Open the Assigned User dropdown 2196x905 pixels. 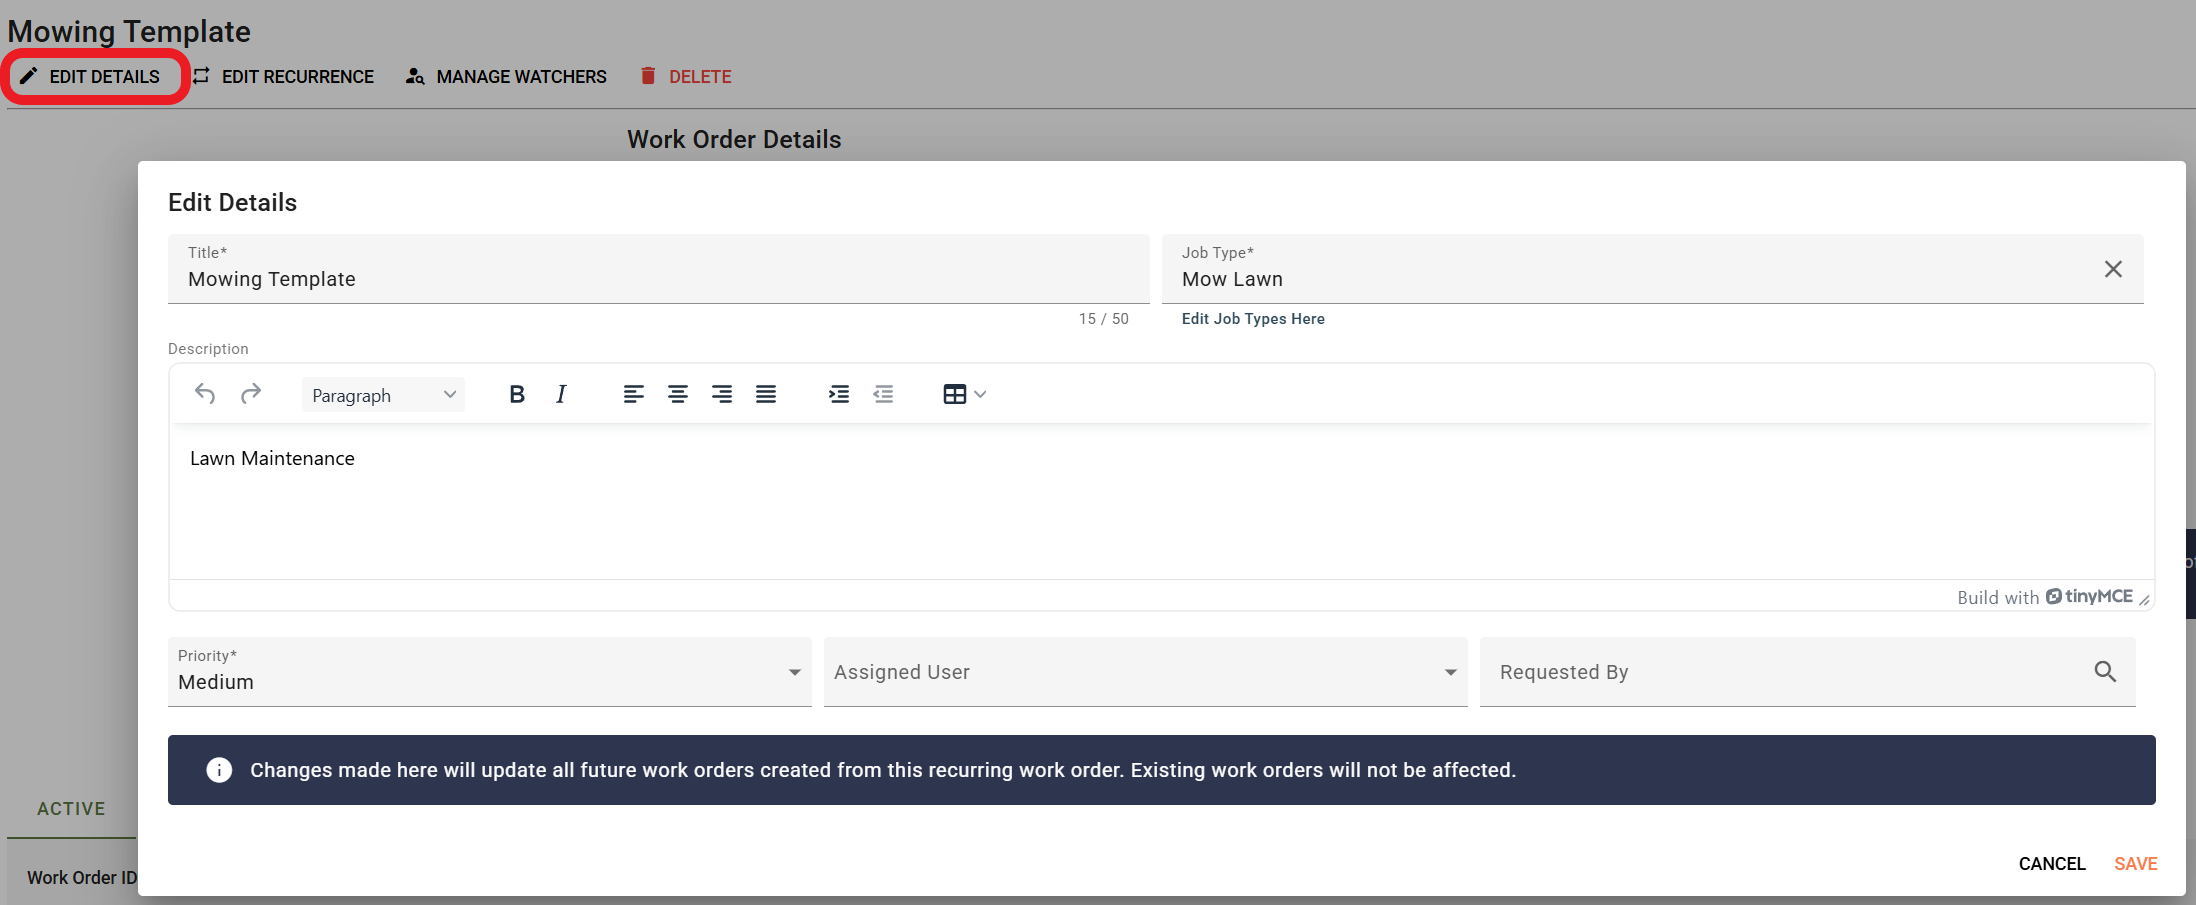point(1146,672)
